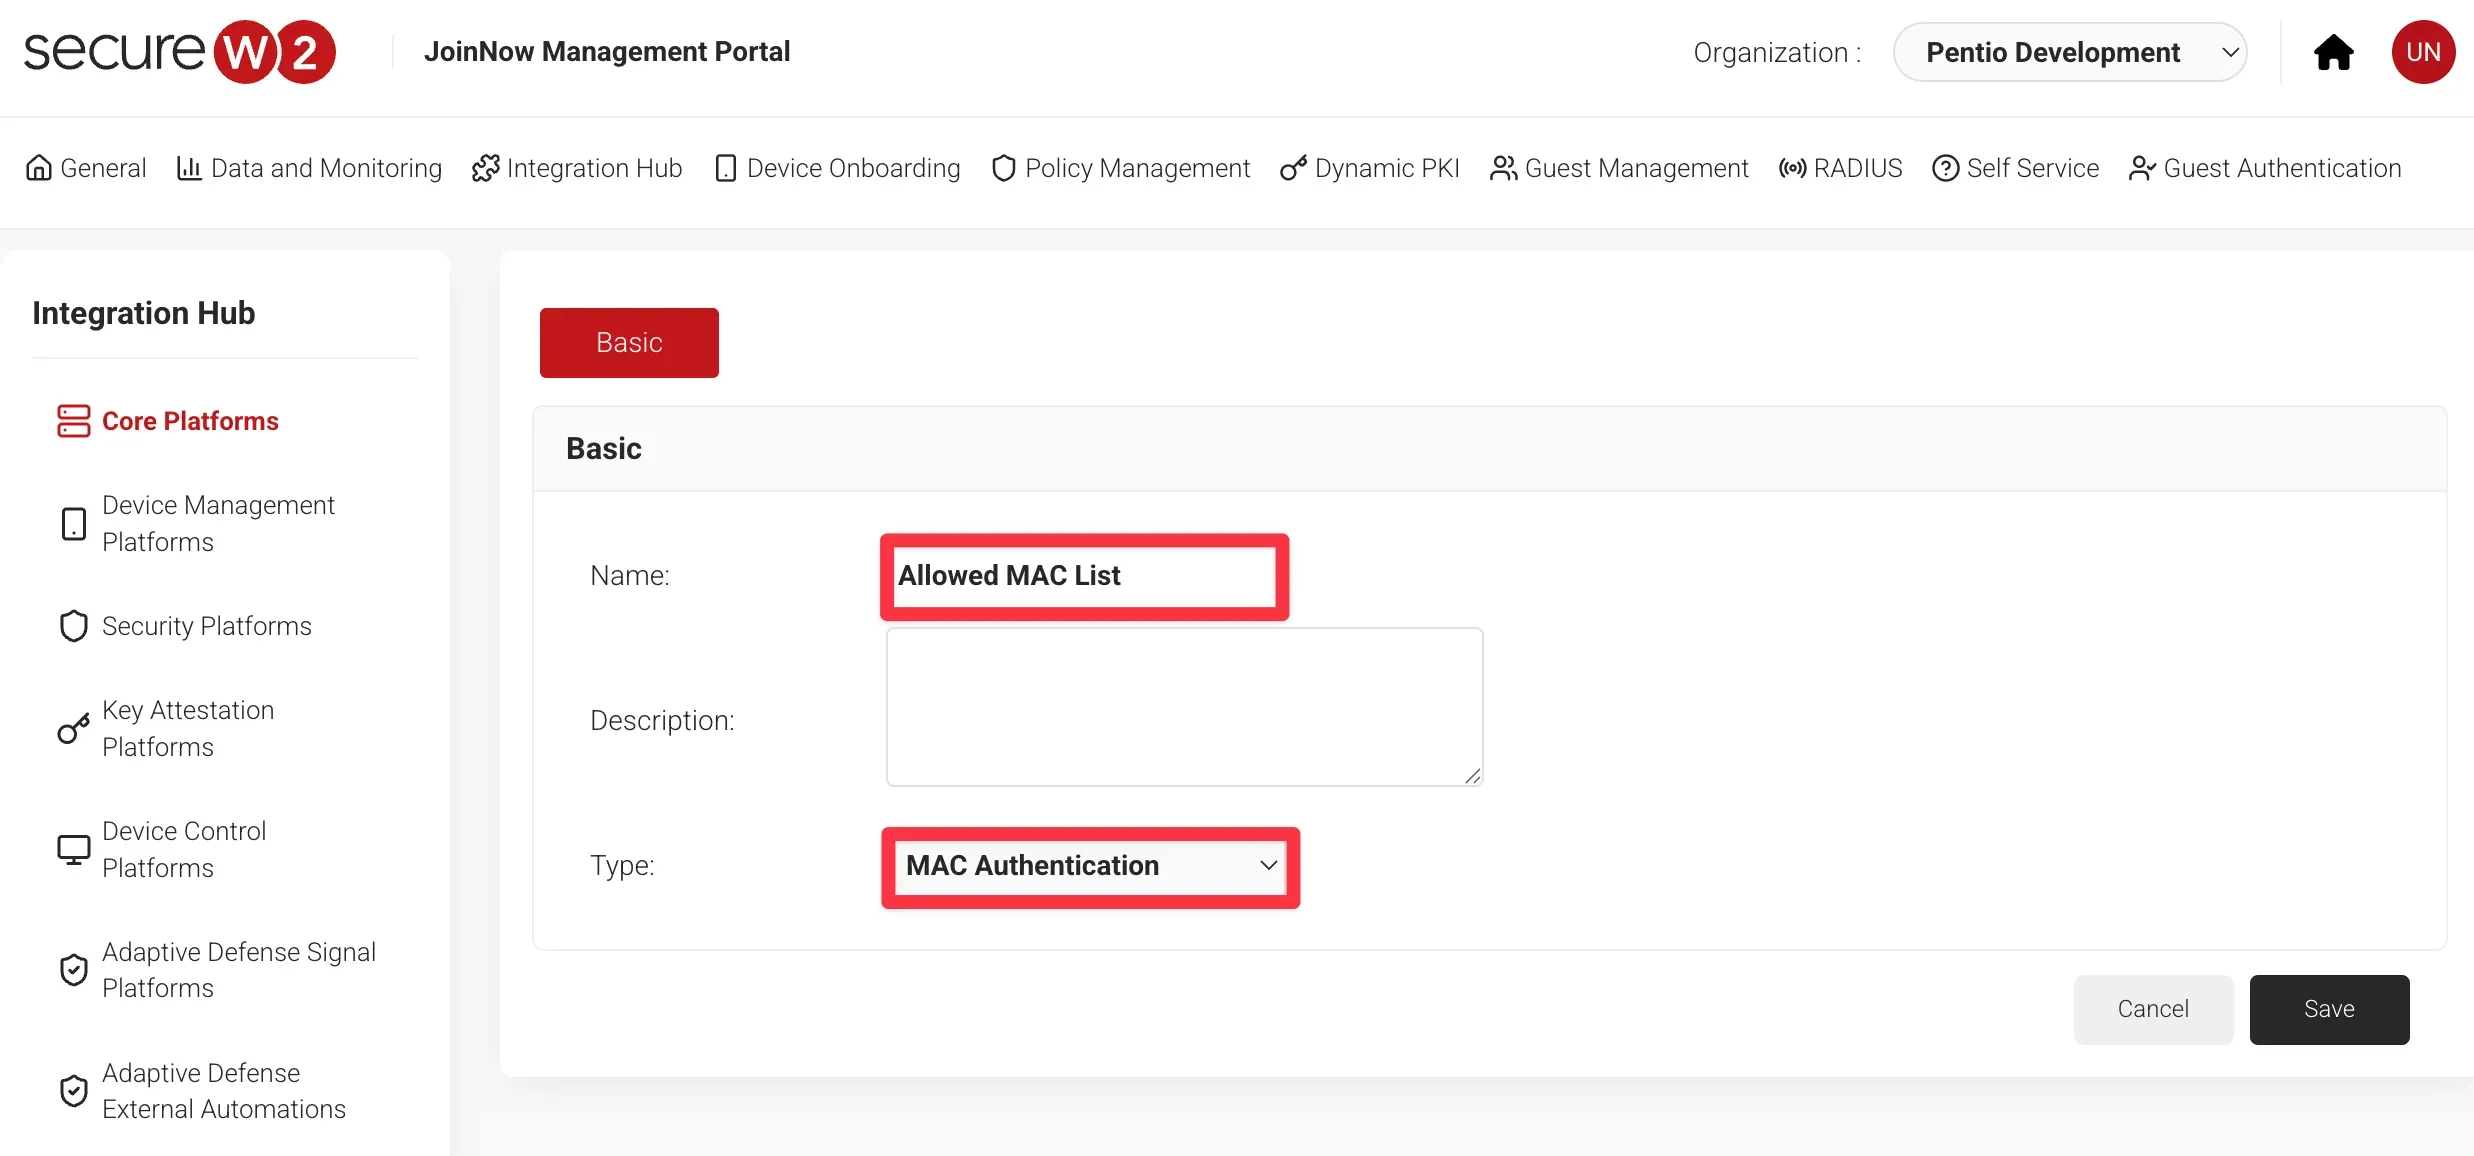The height and width of the screenshot is (1156, 2474).
Task: Open the MAC Authentication type dropdown
Action: click(1090, 866)
